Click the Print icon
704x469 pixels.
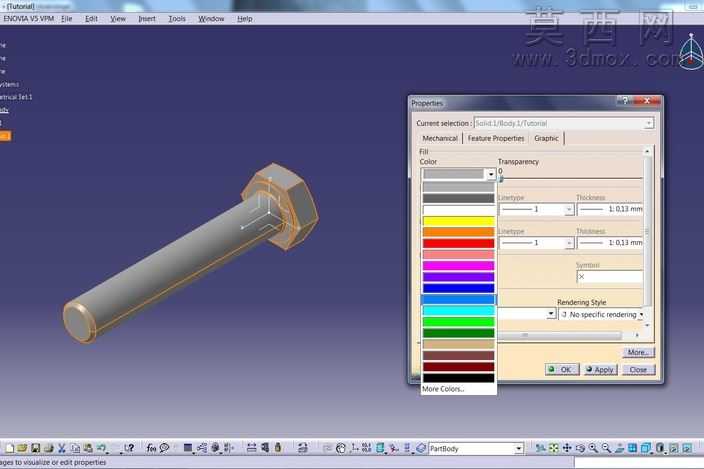click(48, 448)
